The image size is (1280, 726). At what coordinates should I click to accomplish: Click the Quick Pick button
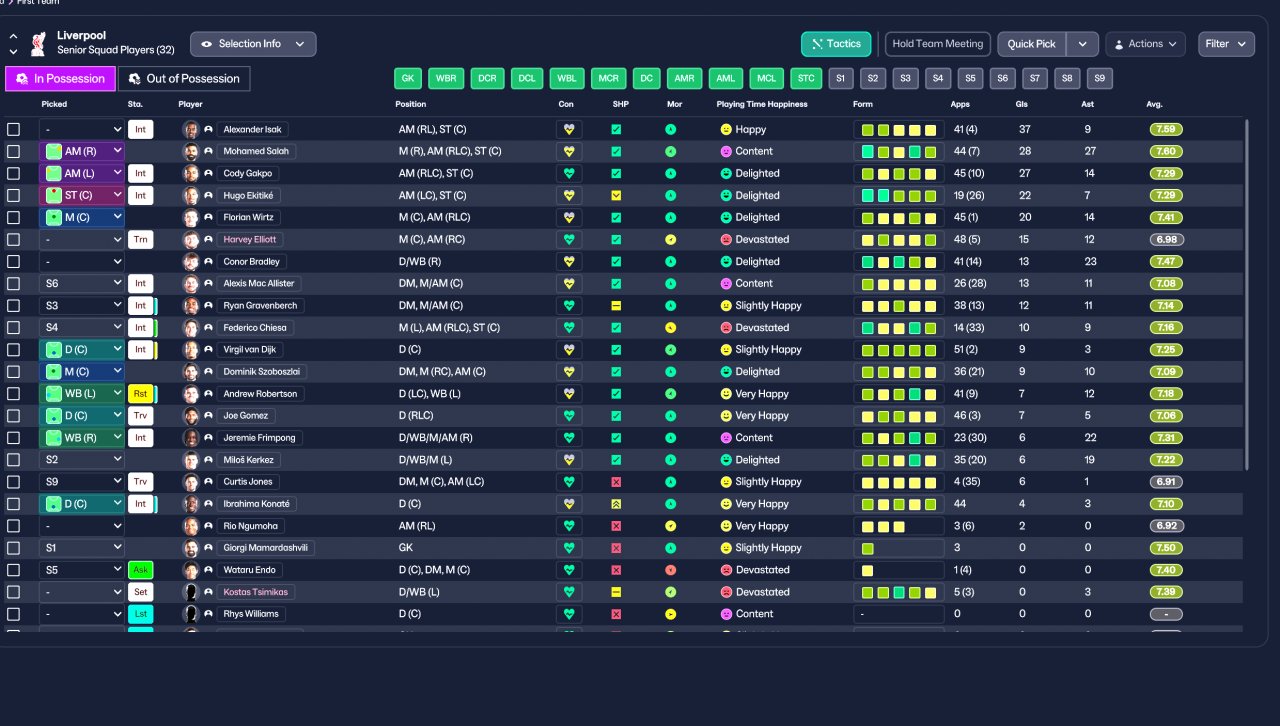point(1032,44)
